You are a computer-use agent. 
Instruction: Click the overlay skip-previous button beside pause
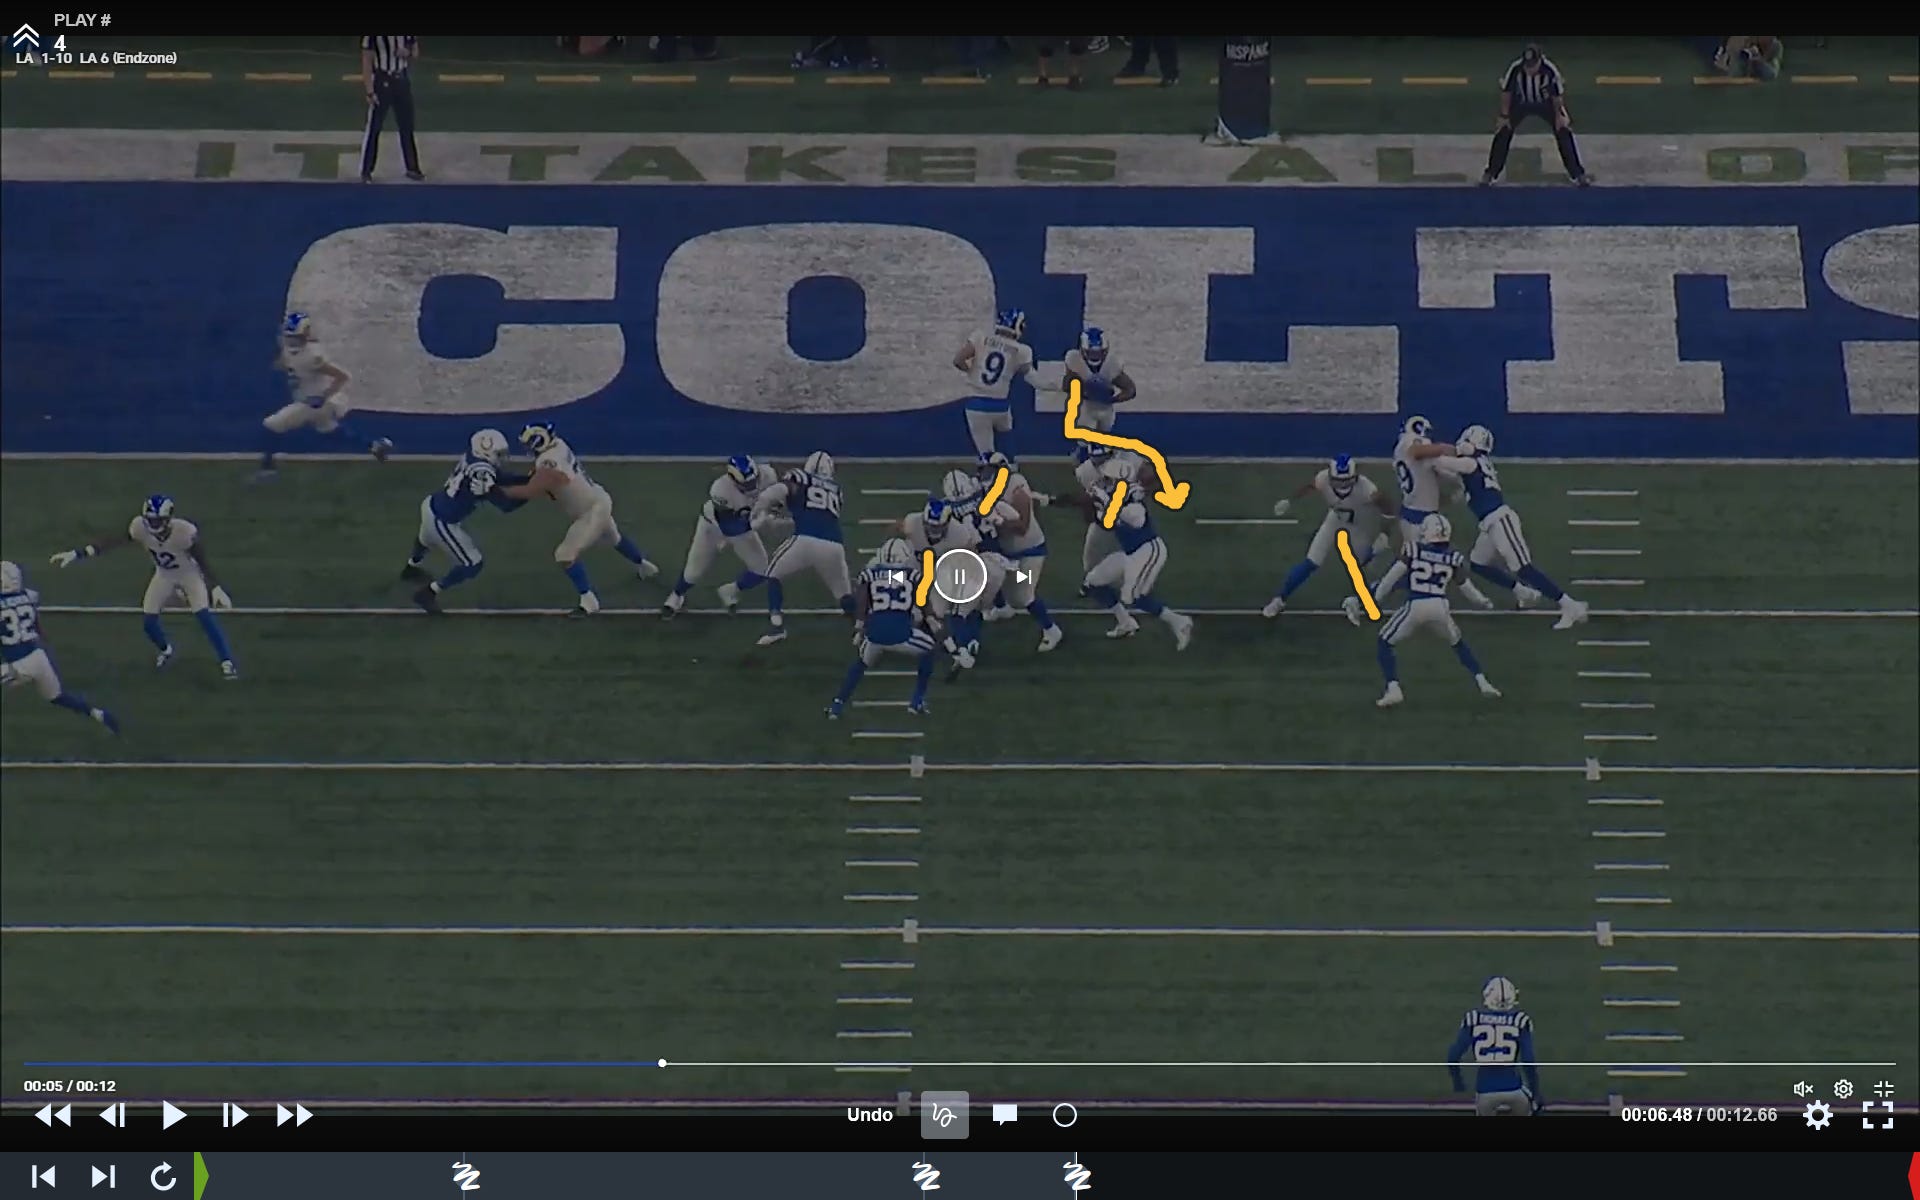click(896, 576)
